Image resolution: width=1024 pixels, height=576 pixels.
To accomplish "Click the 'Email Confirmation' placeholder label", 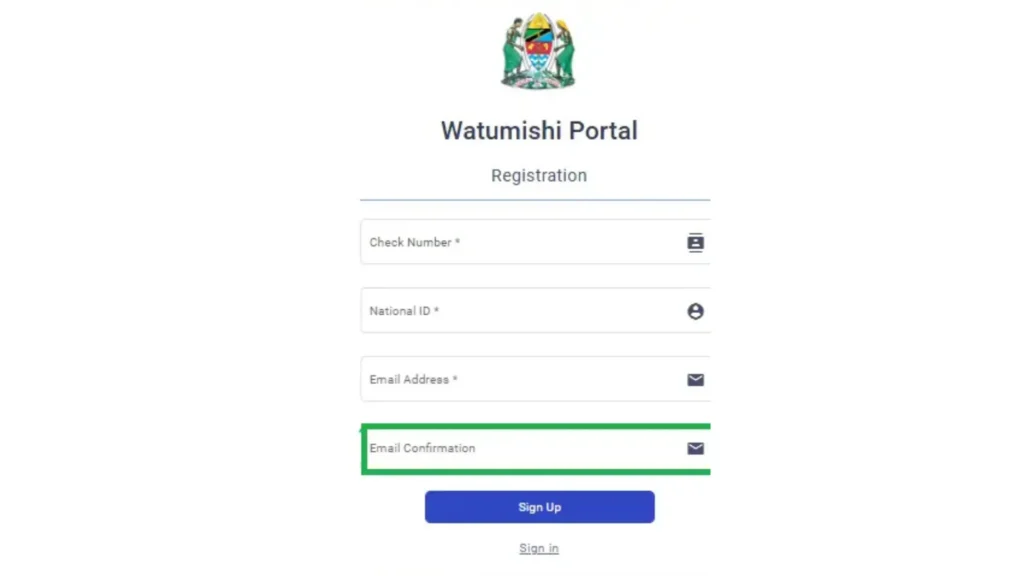I will coord(423,448).
